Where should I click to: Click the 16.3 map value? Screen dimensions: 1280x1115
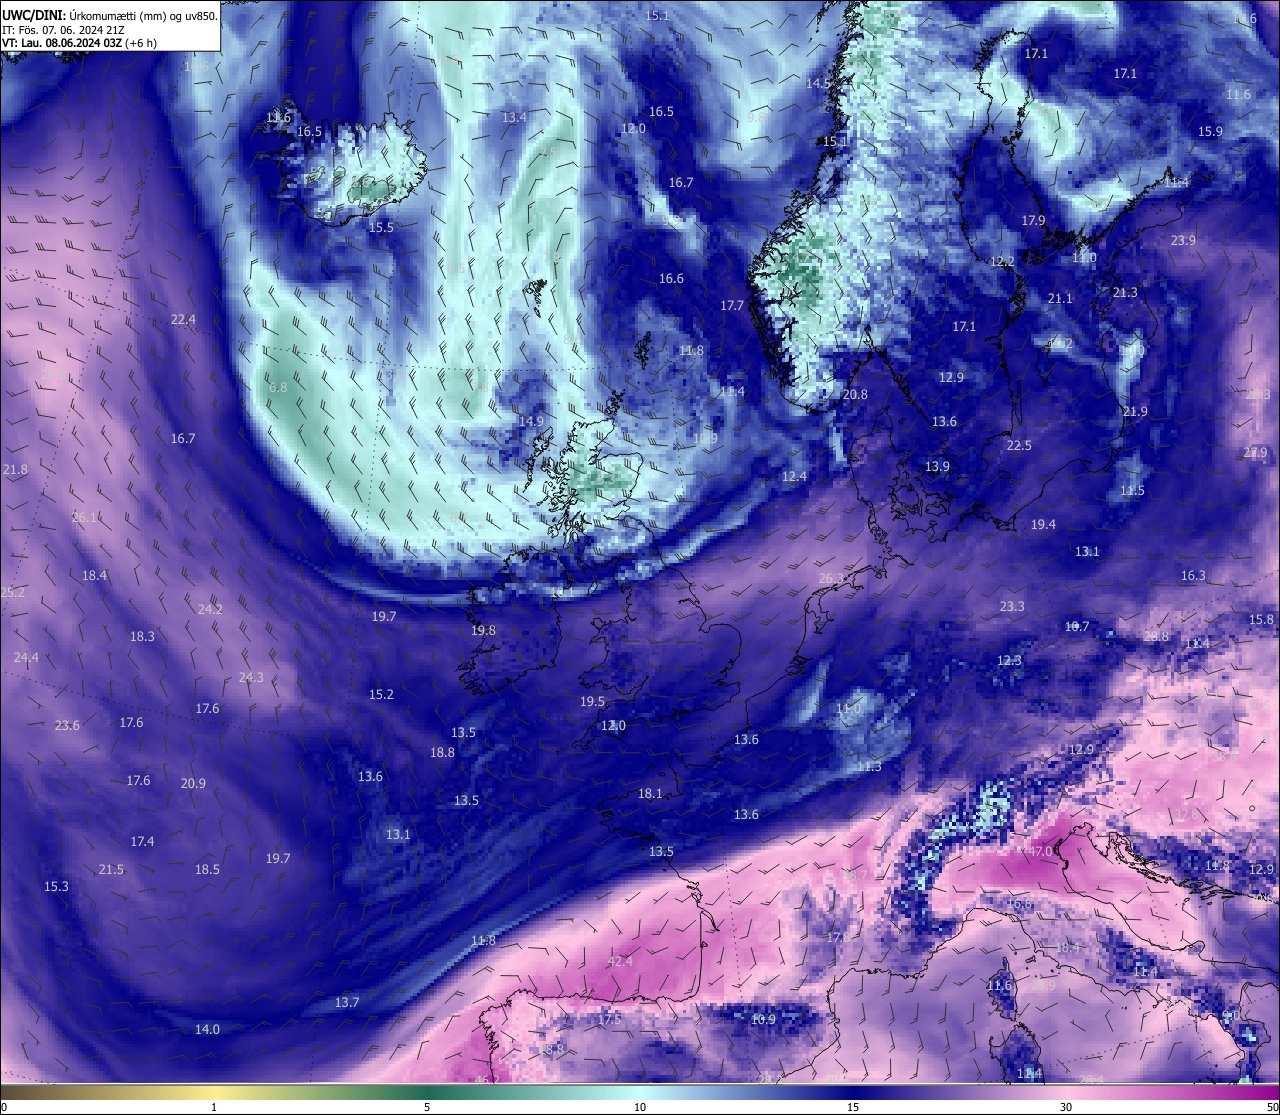coord(1193,576)
